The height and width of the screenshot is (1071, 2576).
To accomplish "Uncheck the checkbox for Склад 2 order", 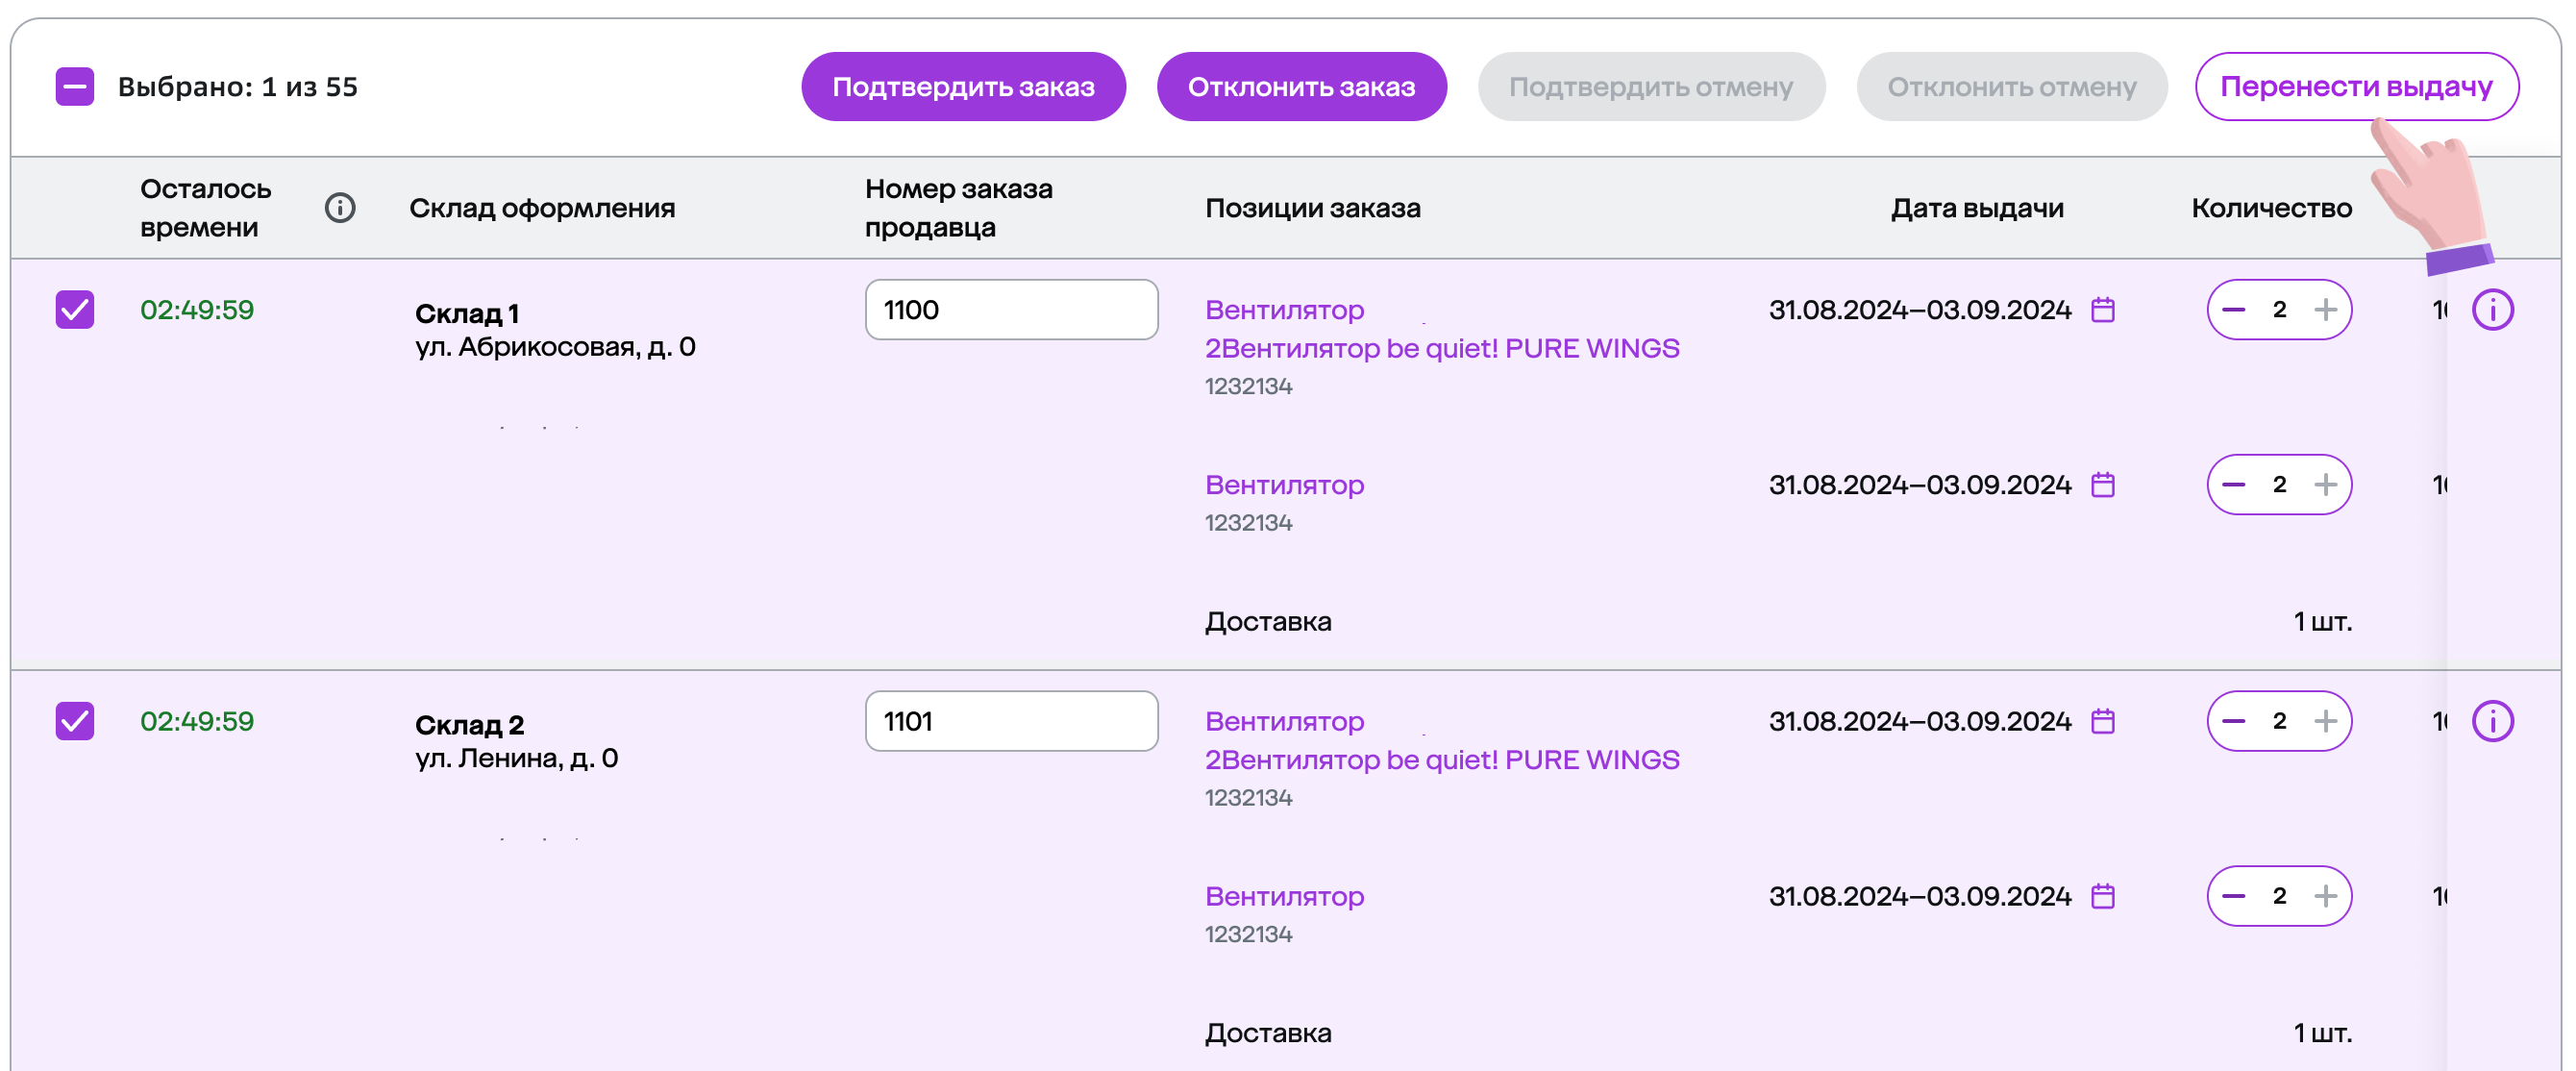I will (x=75, y=721).
